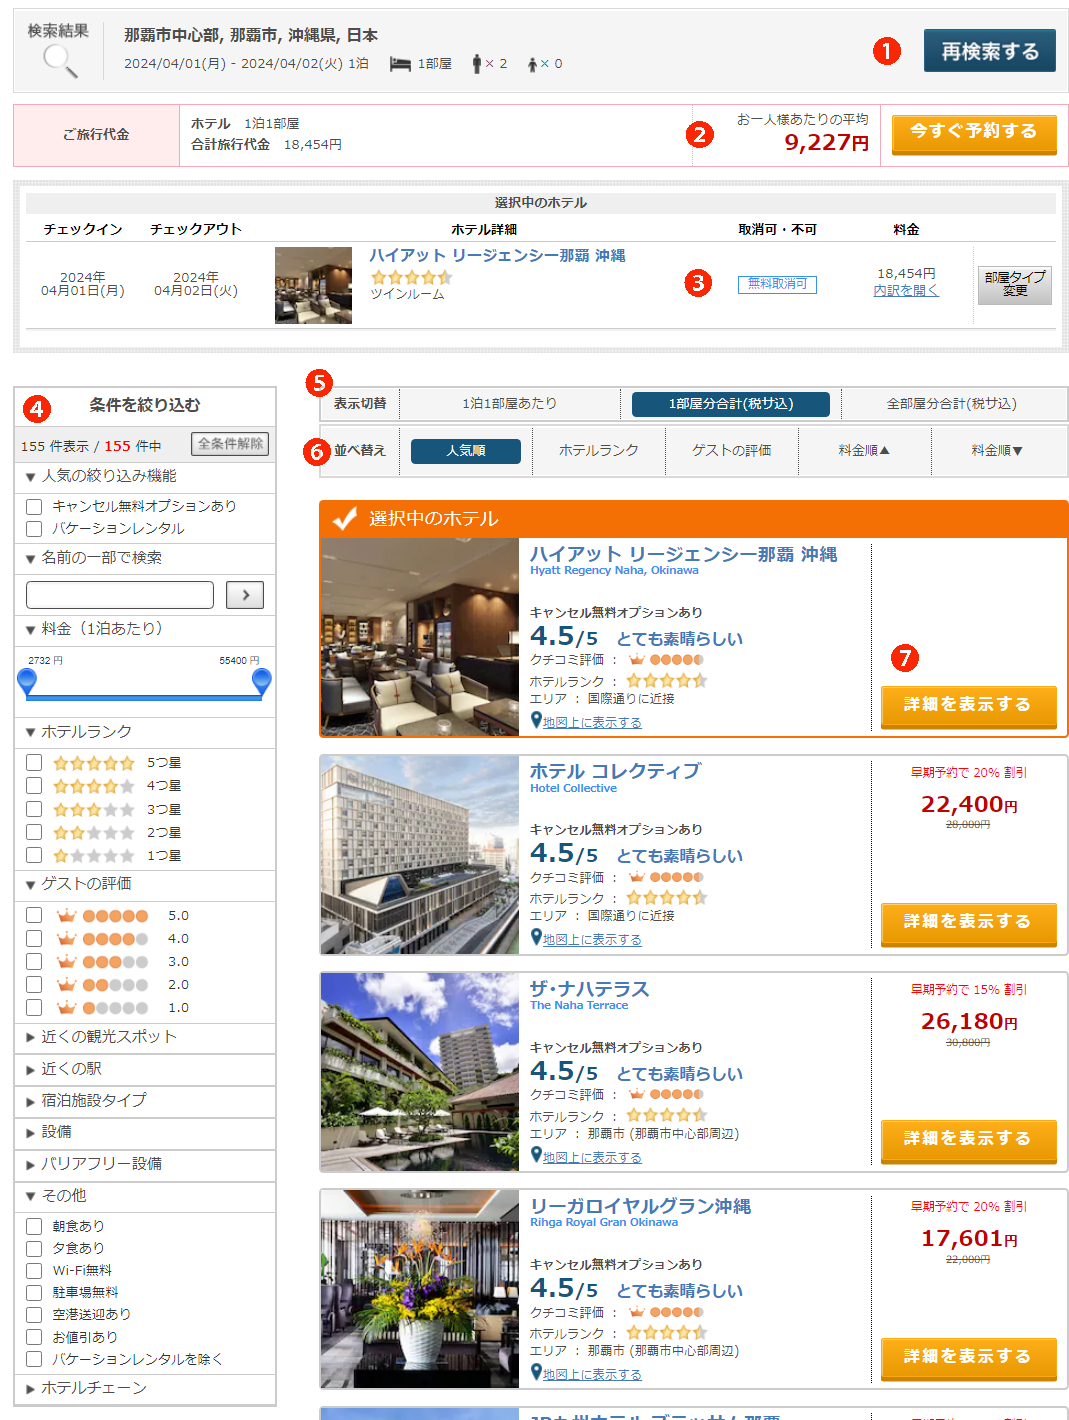Sort results by ホテルランク tab
Image resolution: width=1069 pixels, height=1420 pixels.
(599, 451)
